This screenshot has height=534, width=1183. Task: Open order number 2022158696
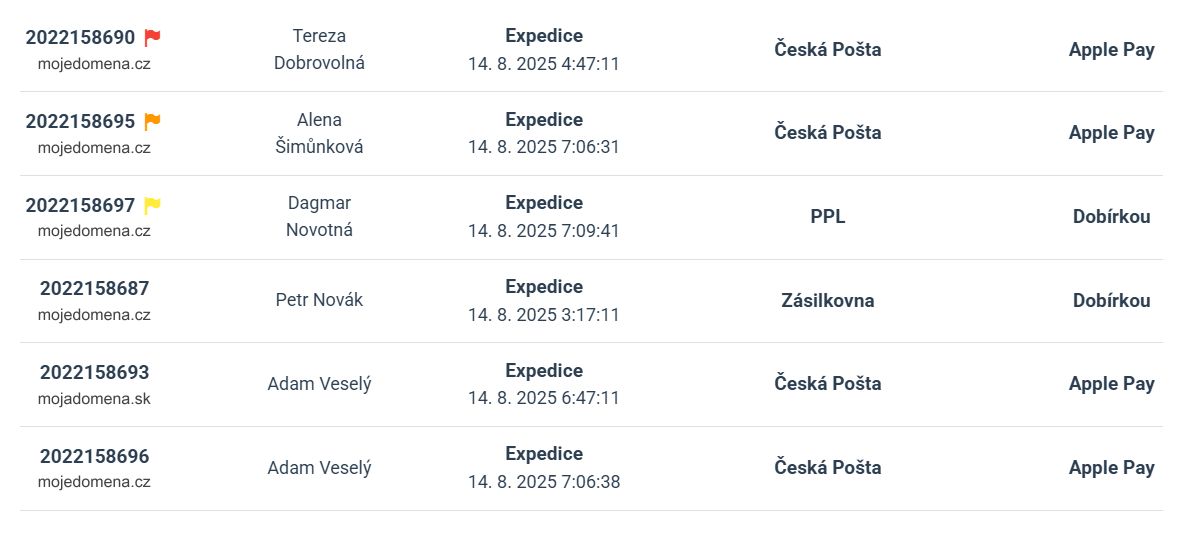pyautogui.click(x=94, y=456)
